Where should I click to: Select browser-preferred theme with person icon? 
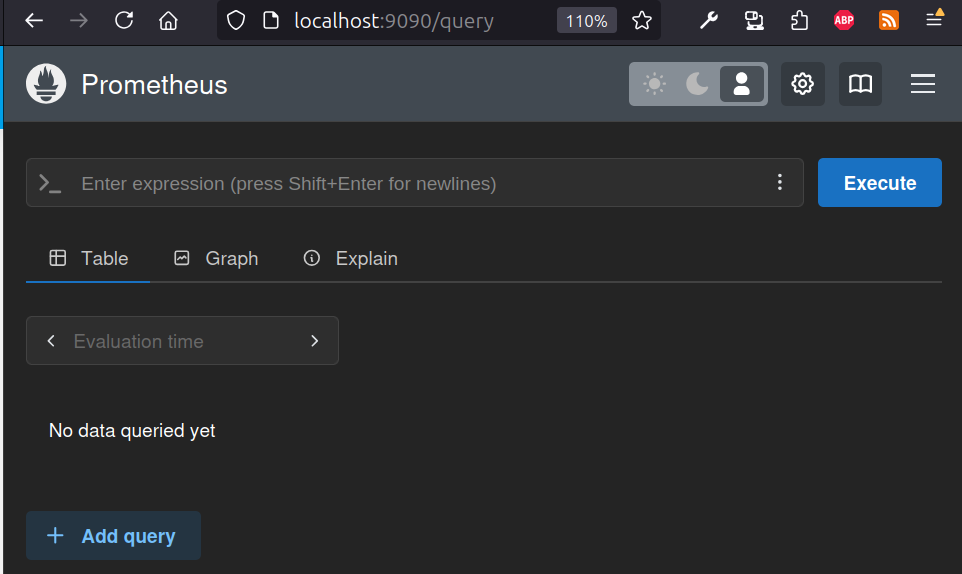pos(742,84)
